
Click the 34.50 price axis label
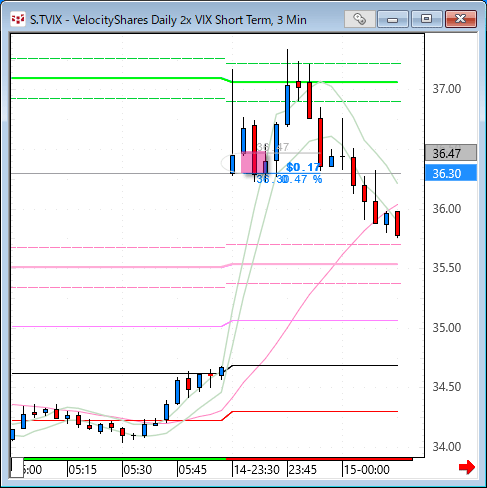click(x=447, y=387)
